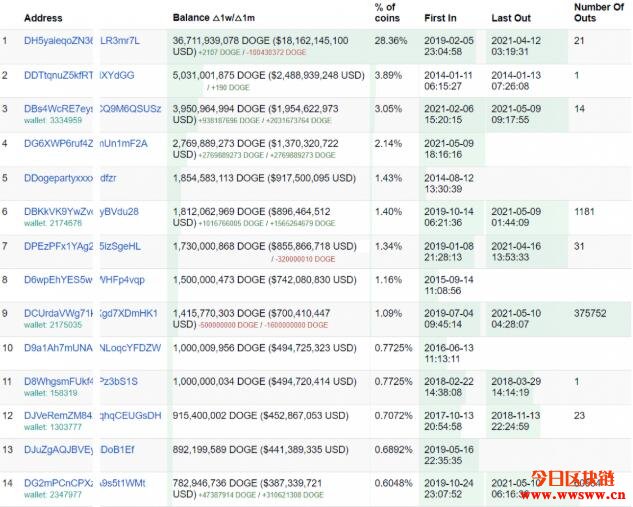Open address DPEzPFx1YAg2 5izSgeHL

point(82,246)
